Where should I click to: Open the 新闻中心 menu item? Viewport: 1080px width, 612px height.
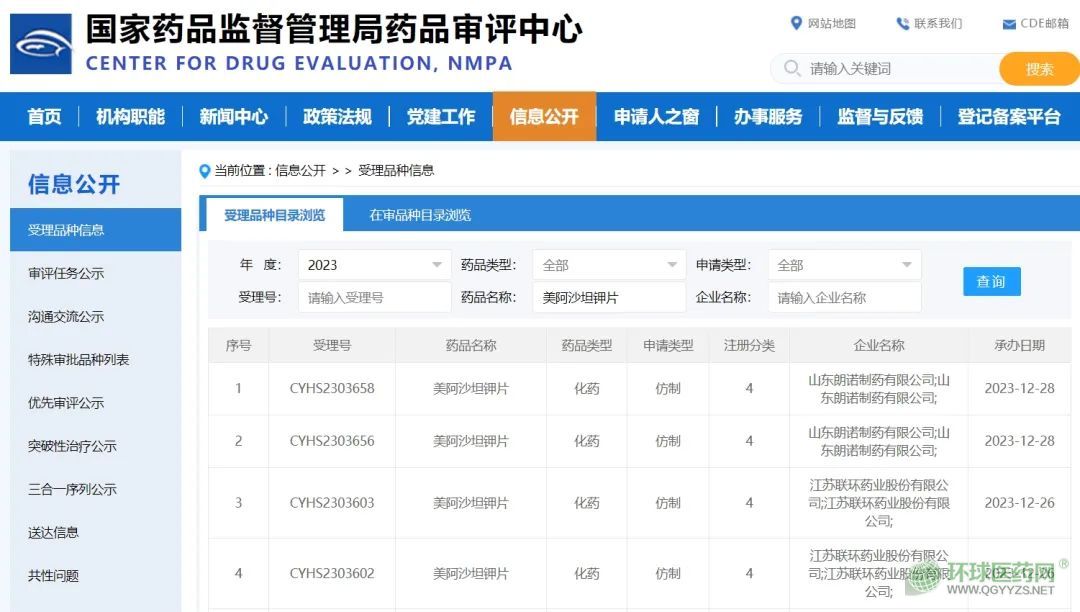(x=233, y=117)
